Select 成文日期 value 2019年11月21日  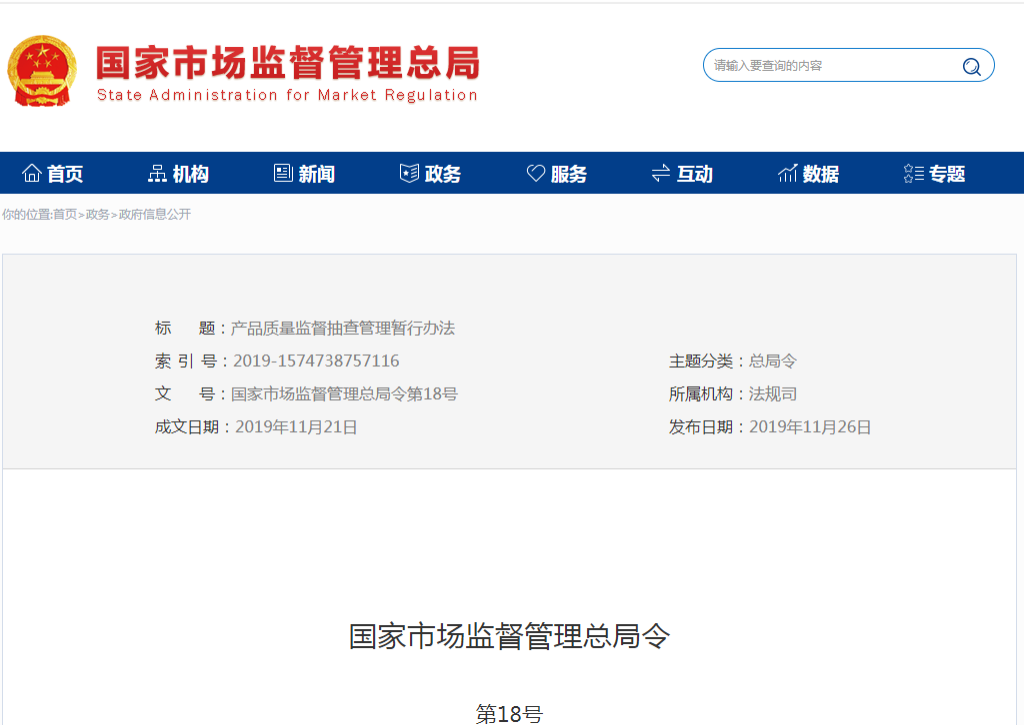tap(296, 427)
